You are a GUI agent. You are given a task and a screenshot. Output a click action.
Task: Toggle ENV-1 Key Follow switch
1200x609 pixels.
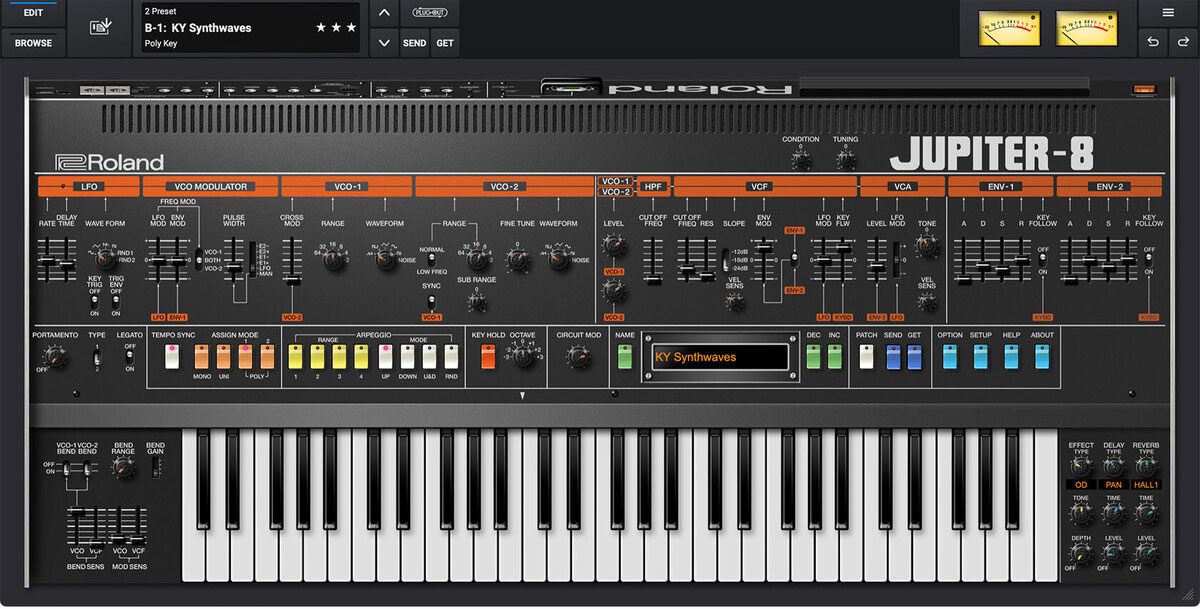coord(1042,259)
